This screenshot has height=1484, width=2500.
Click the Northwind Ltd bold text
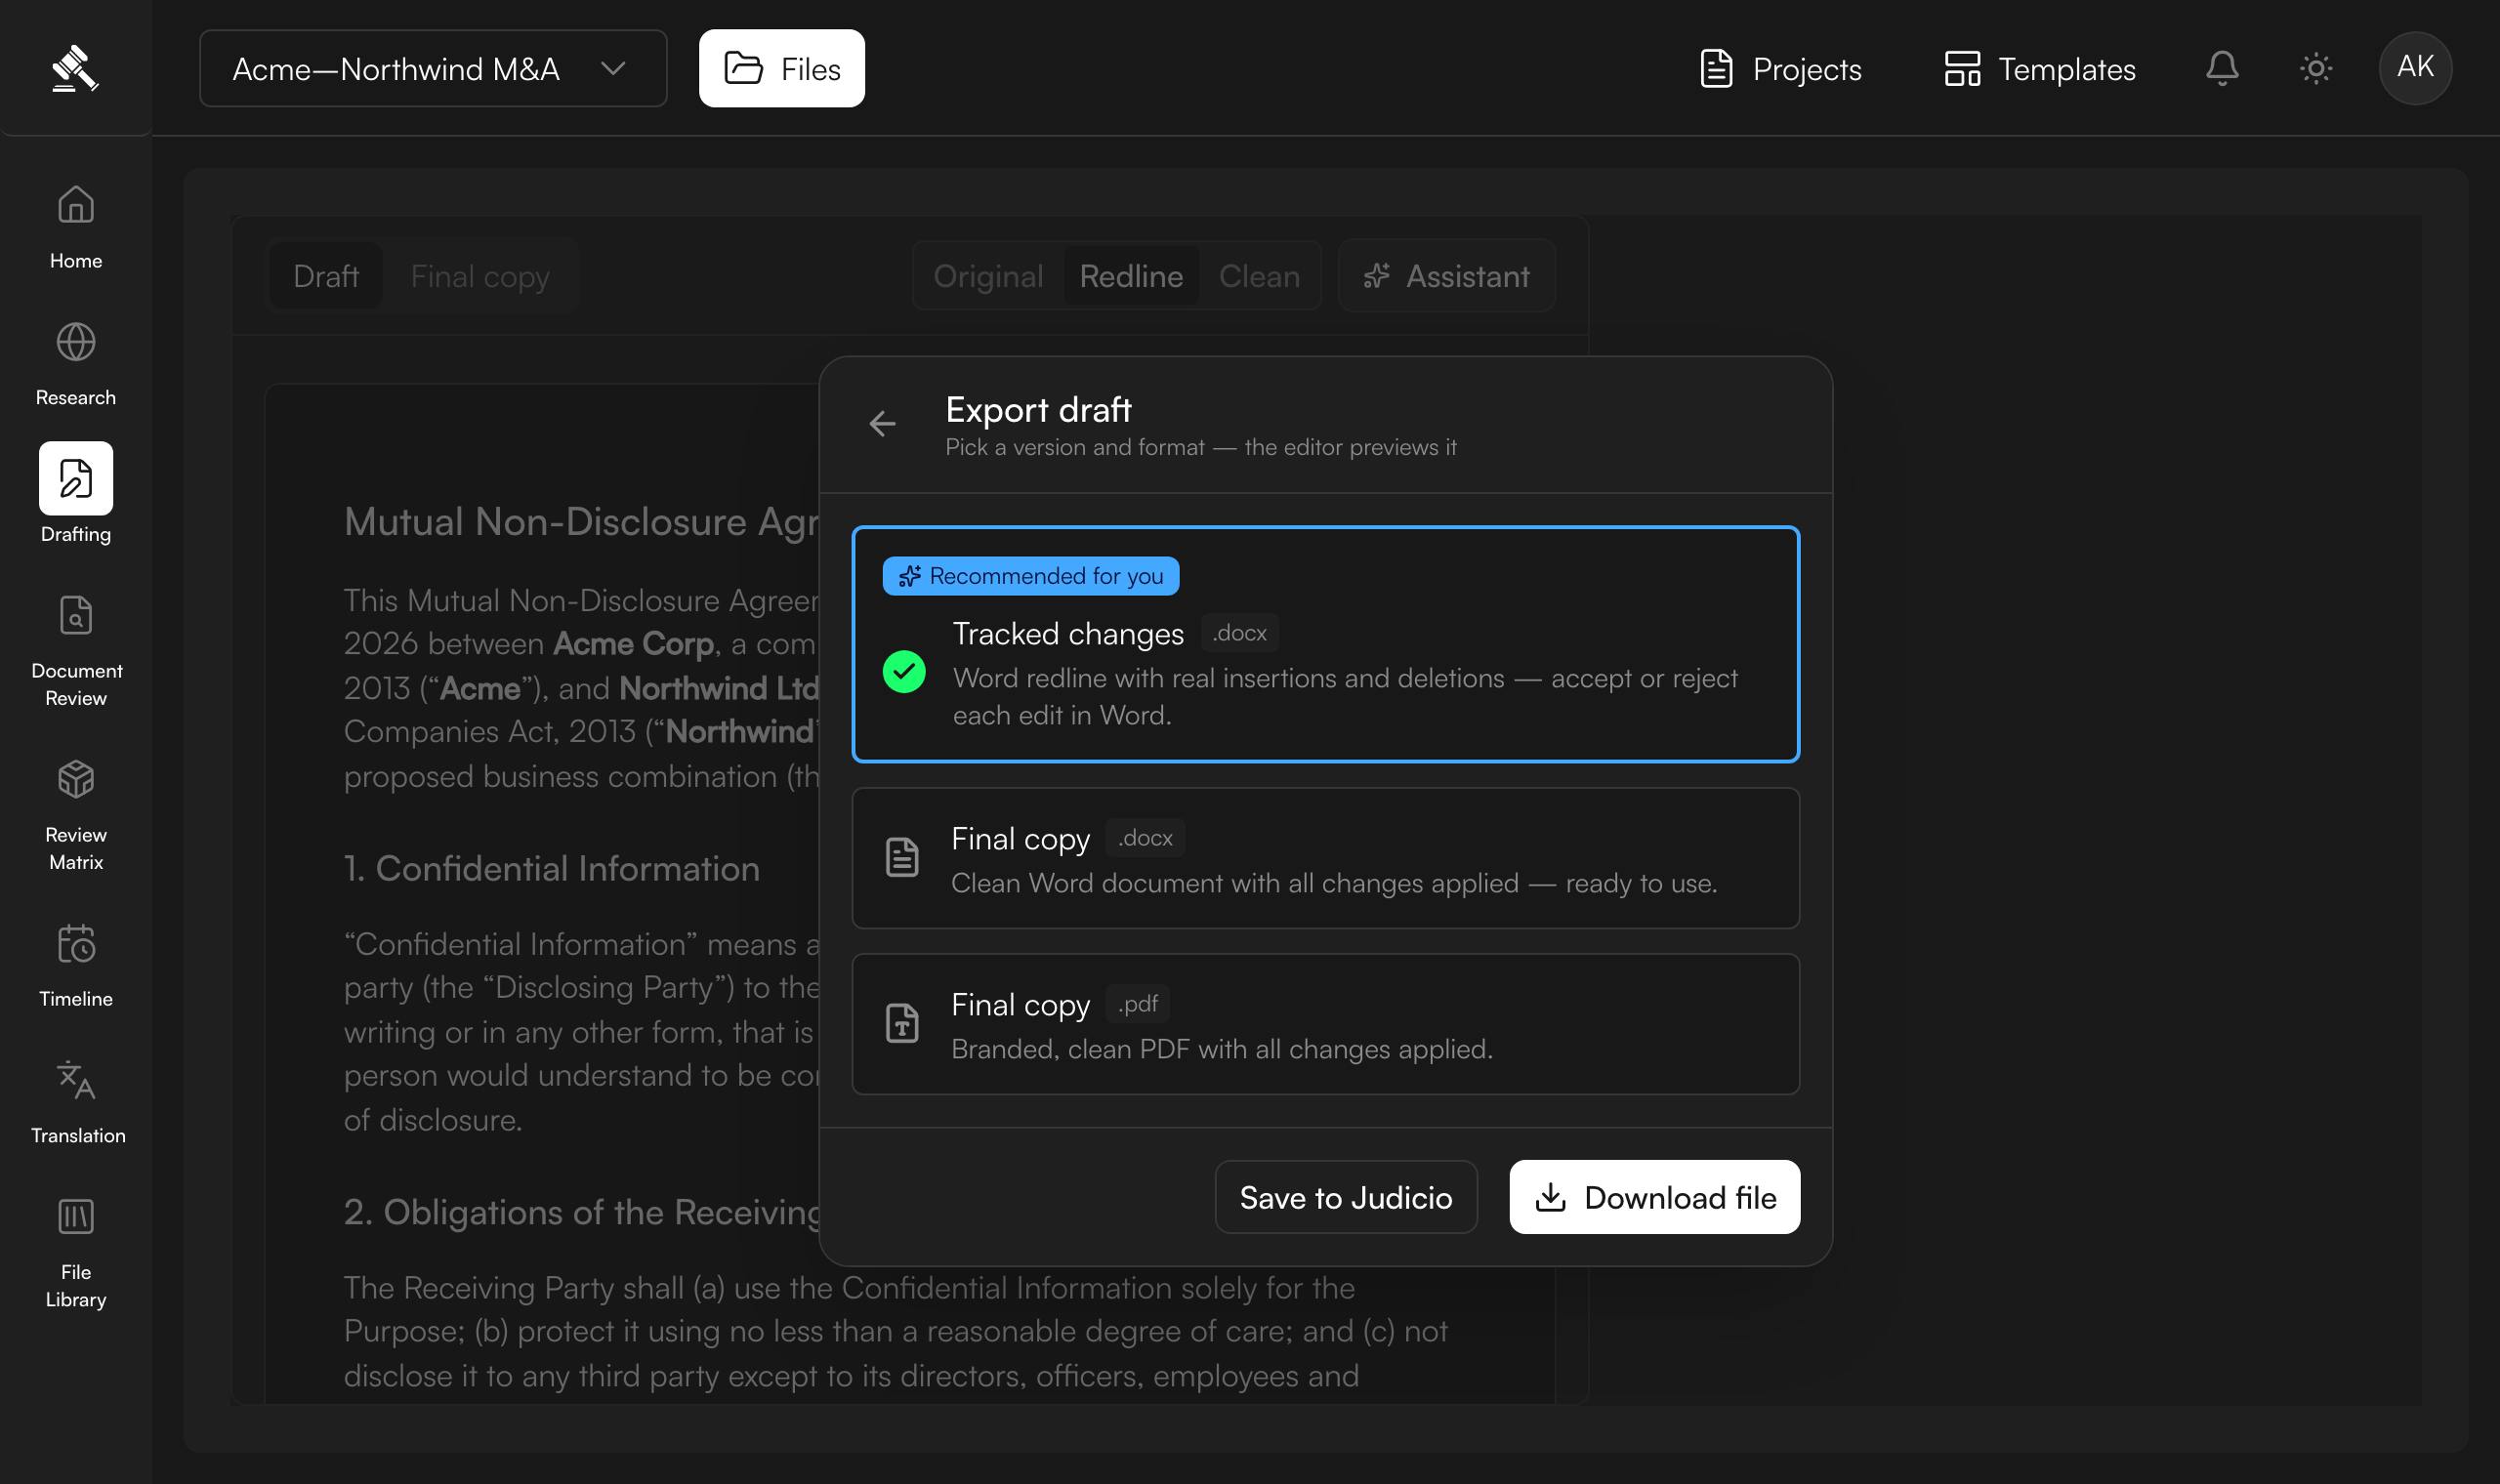719,688
